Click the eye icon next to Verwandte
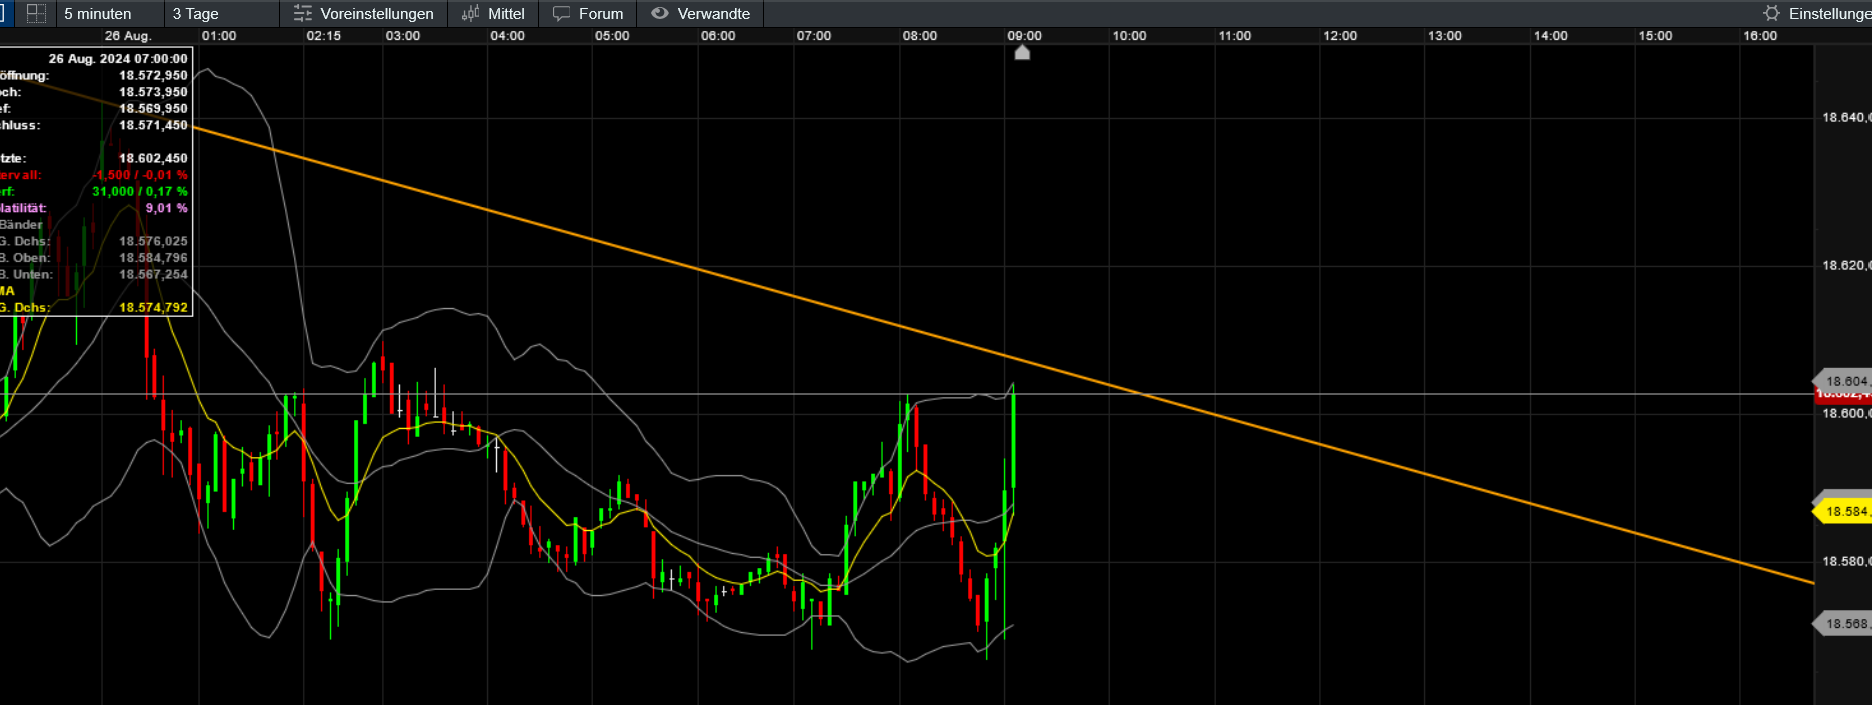Viewport: 1872px width, 705px height. pyautogui.click(x=659, y=13)
